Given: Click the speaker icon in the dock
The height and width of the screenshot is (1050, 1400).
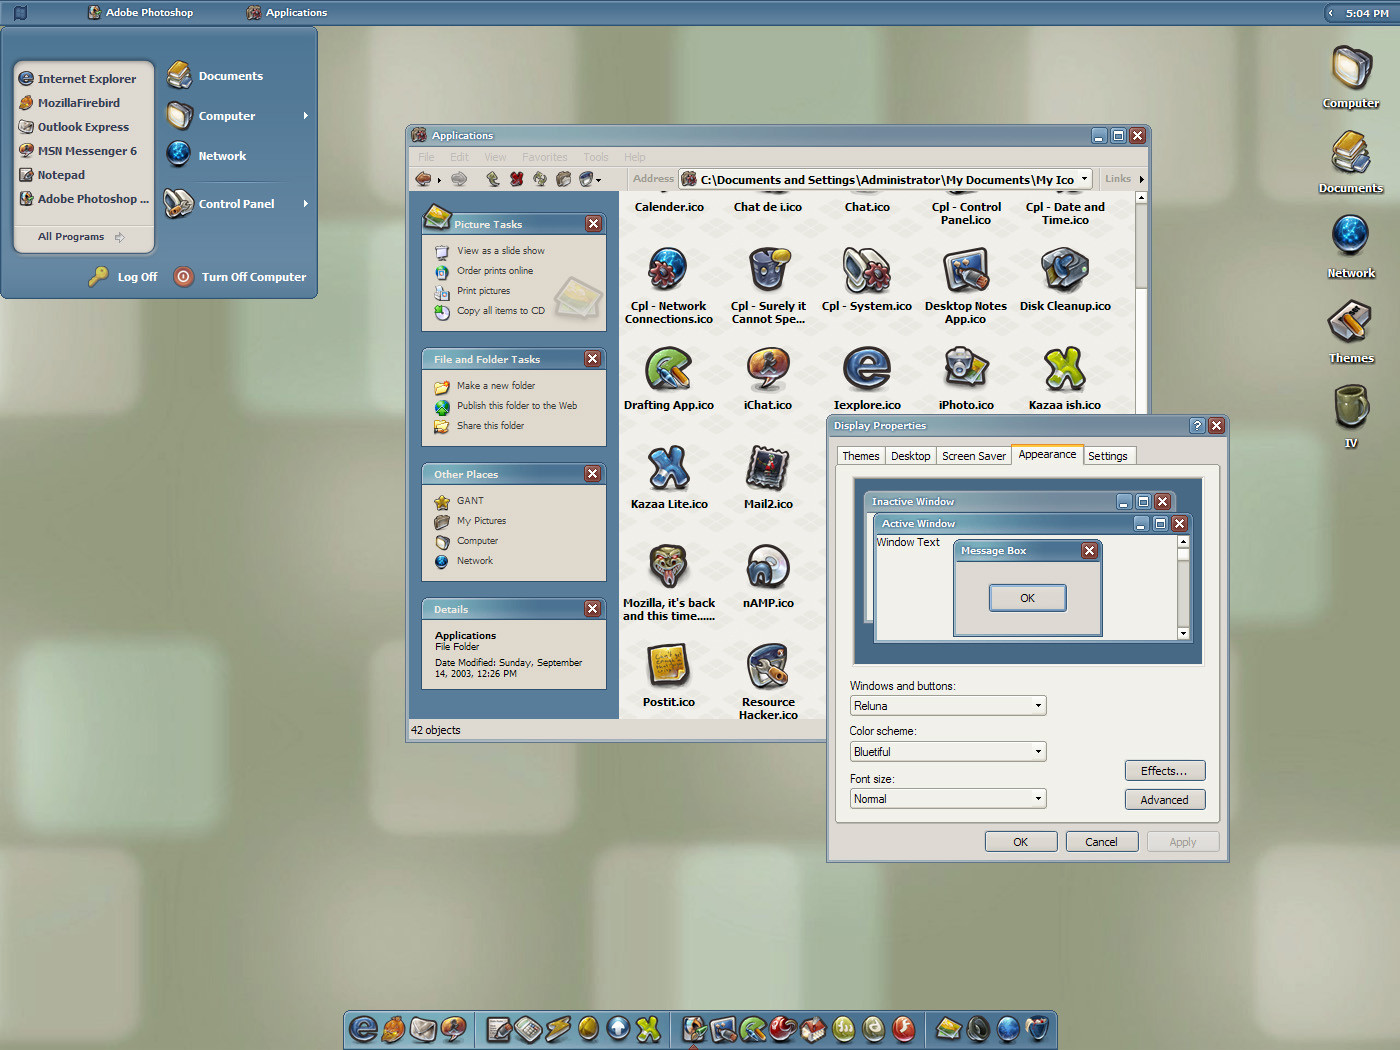Looking at the screenshot, I should tap(978, 1028).
